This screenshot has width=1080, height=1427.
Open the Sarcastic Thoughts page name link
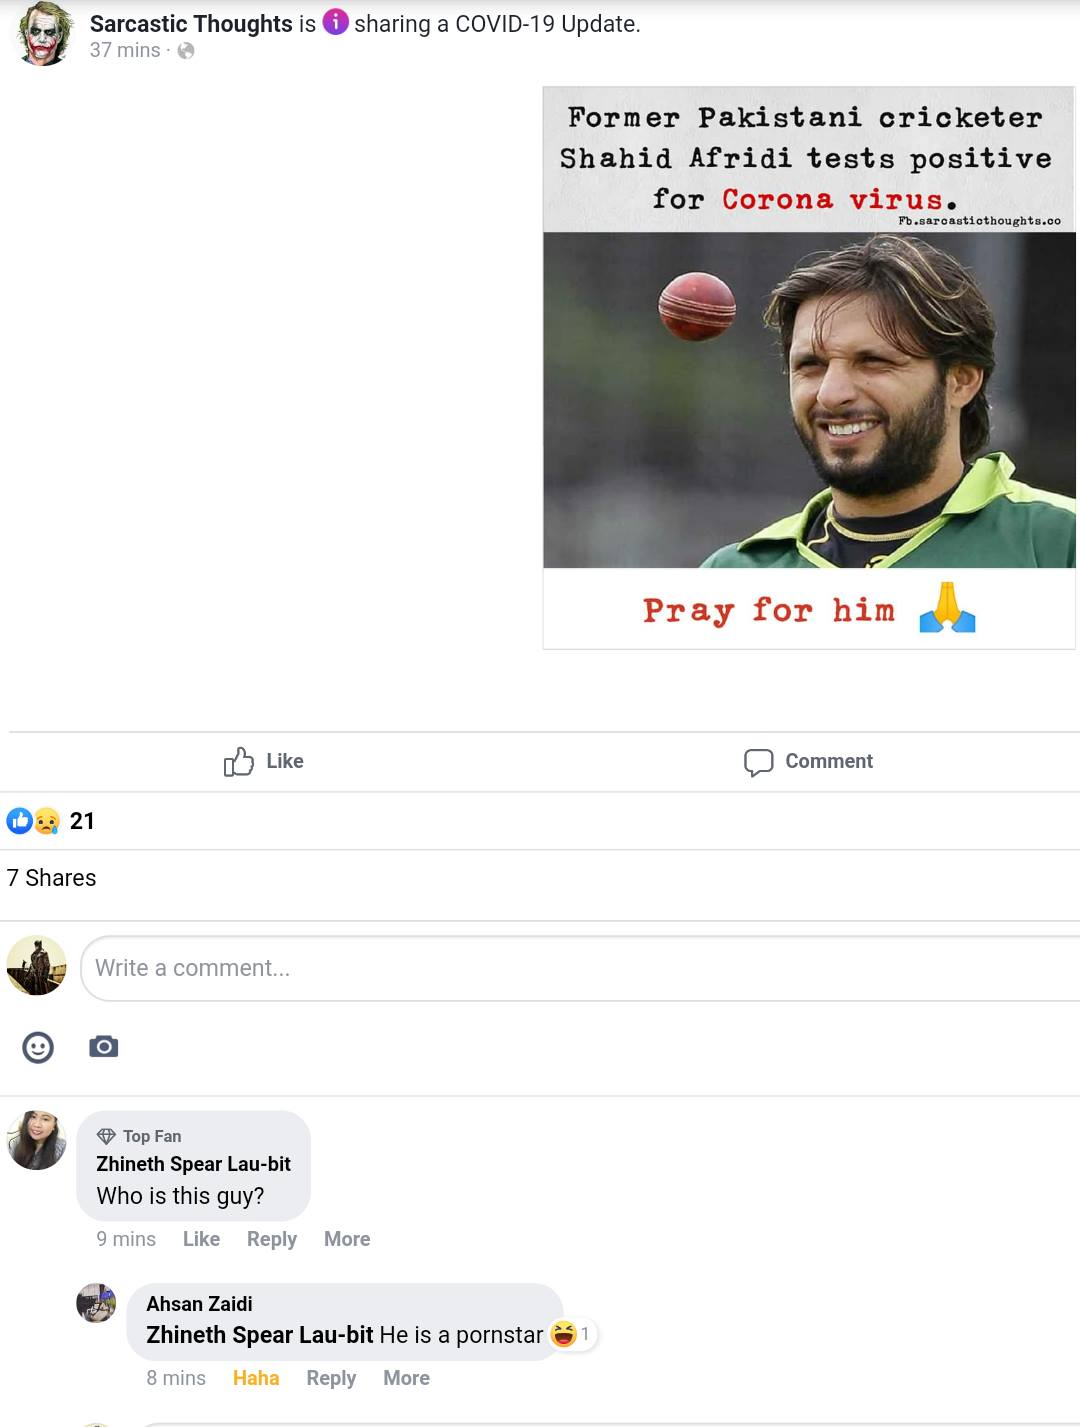pyautogui.click(x=191, y=23)
